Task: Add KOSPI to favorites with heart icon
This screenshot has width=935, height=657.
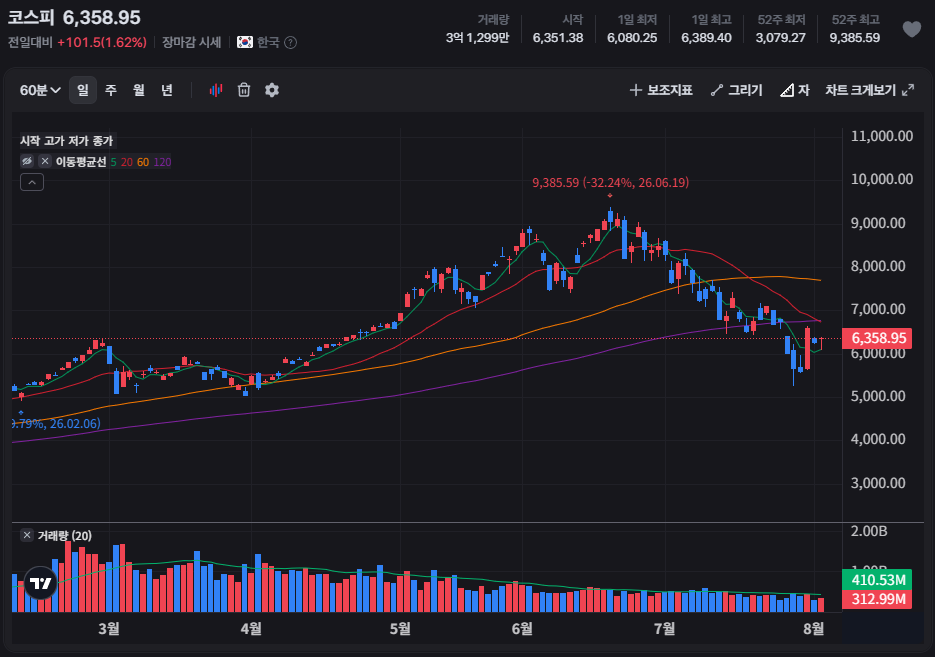Action: pos(911,29)
